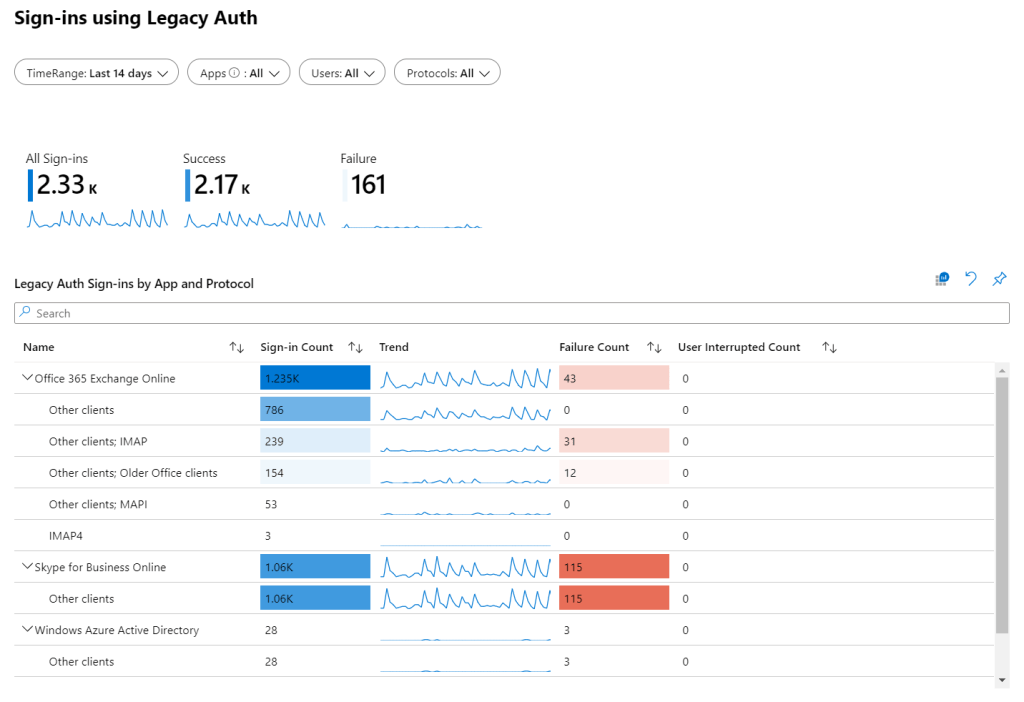Open the Log Analytics query icon

941,279
